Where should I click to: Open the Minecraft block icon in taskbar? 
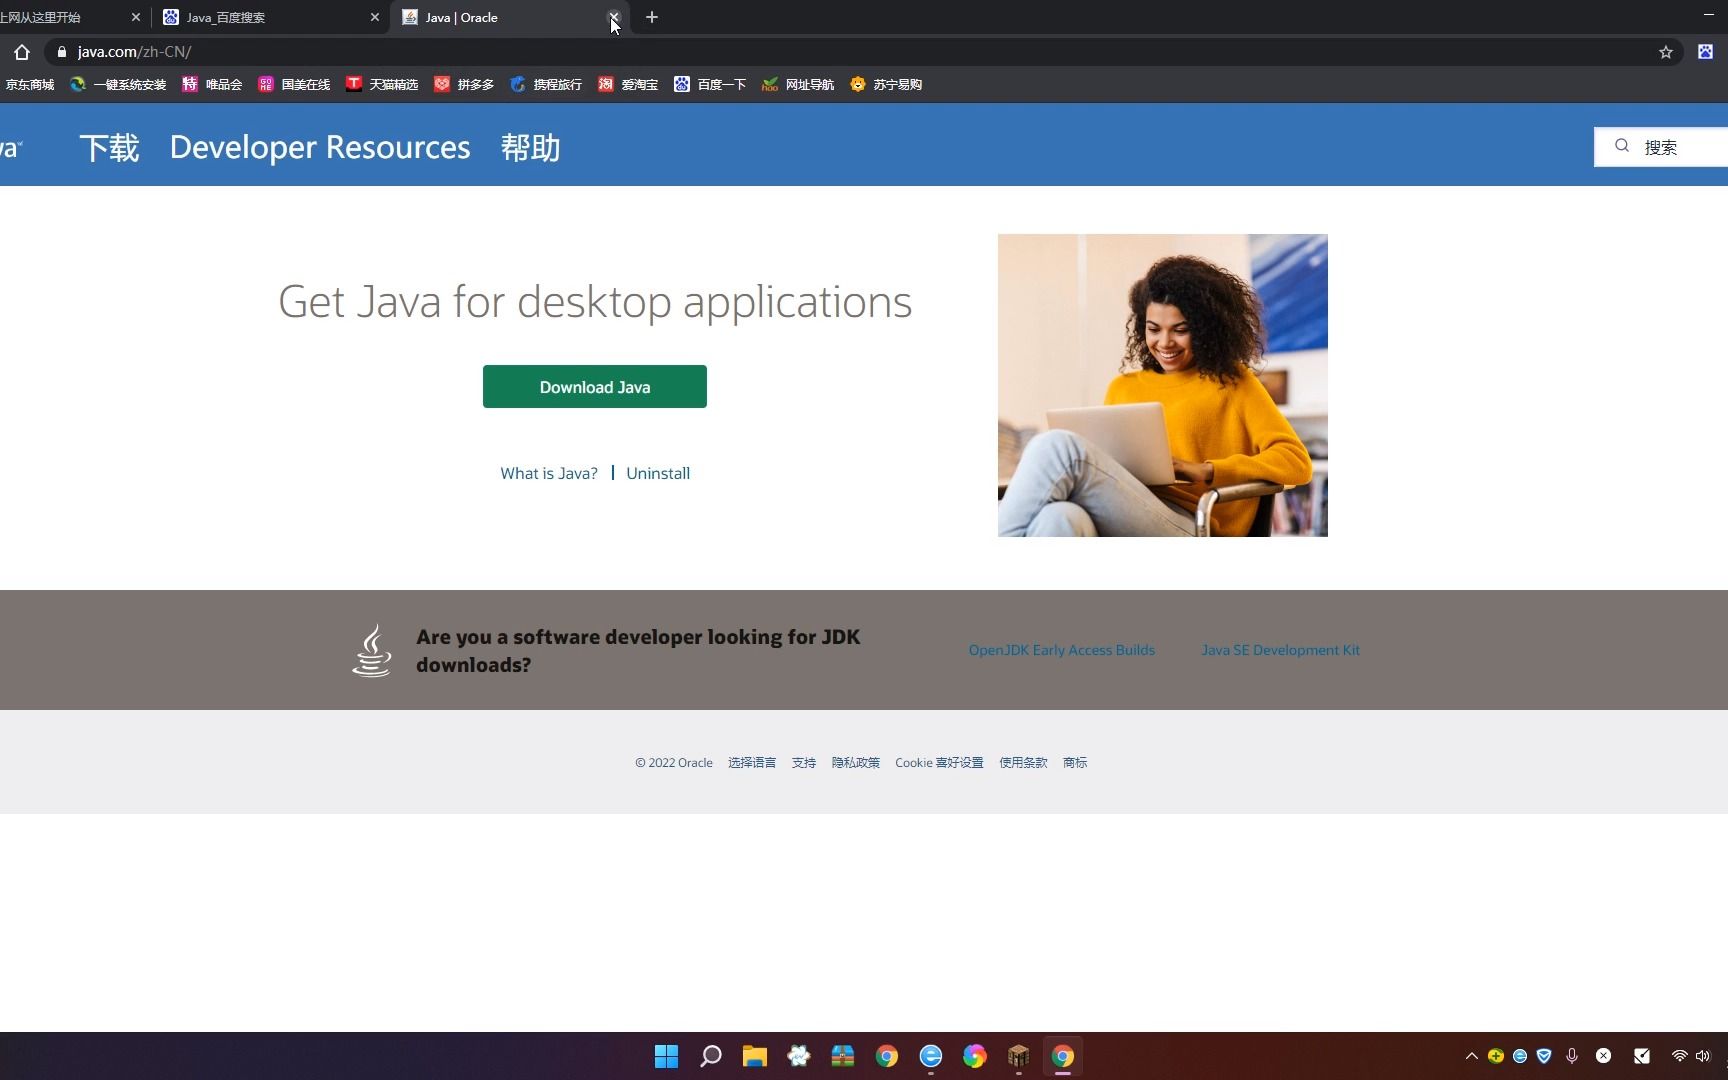coord(1019,1056)
